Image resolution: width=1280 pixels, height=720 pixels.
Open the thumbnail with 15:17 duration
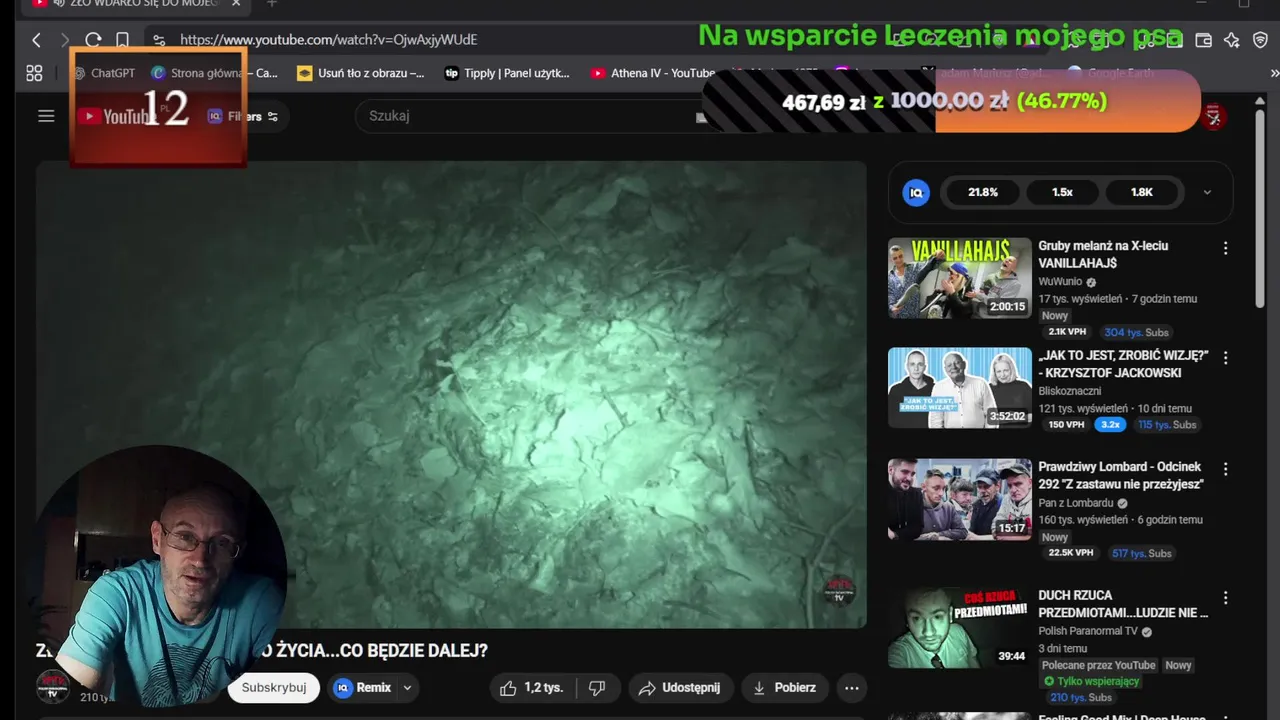(959, 499)
